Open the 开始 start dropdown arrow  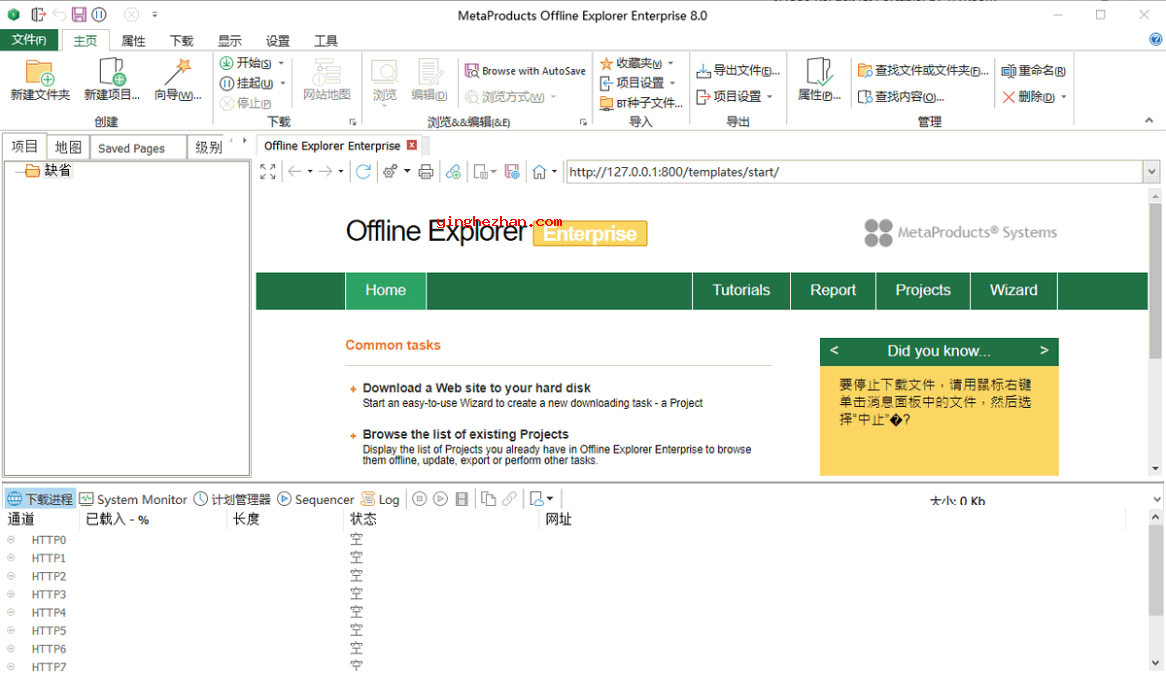[281, 63]
